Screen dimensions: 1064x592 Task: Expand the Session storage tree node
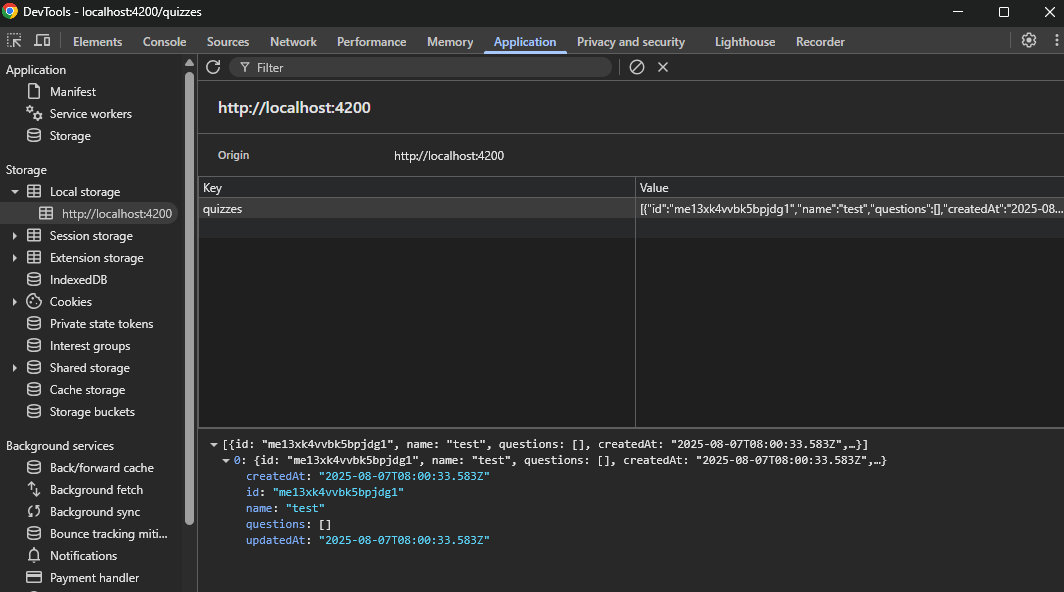15,236
